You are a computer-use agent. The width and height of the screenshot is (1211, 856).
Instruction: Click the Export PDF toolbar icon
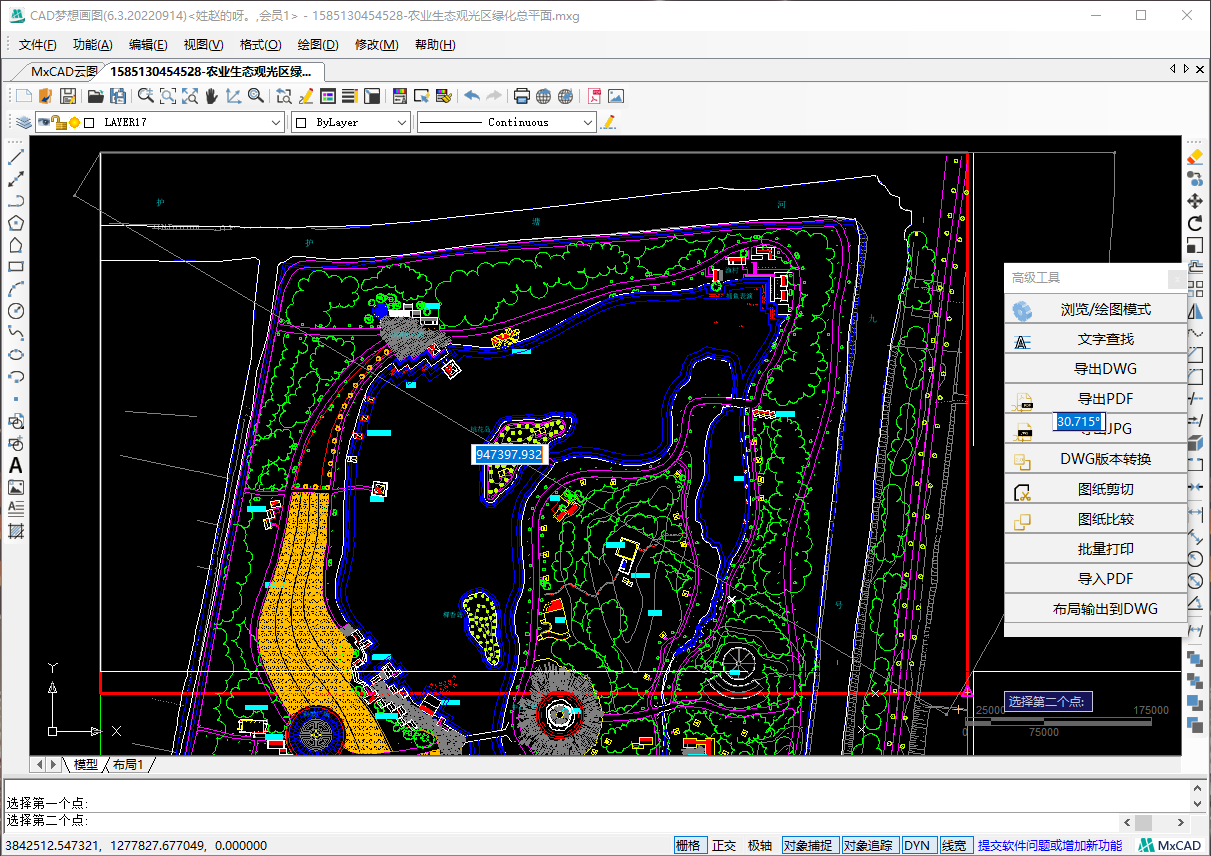(x=594, y=96)
